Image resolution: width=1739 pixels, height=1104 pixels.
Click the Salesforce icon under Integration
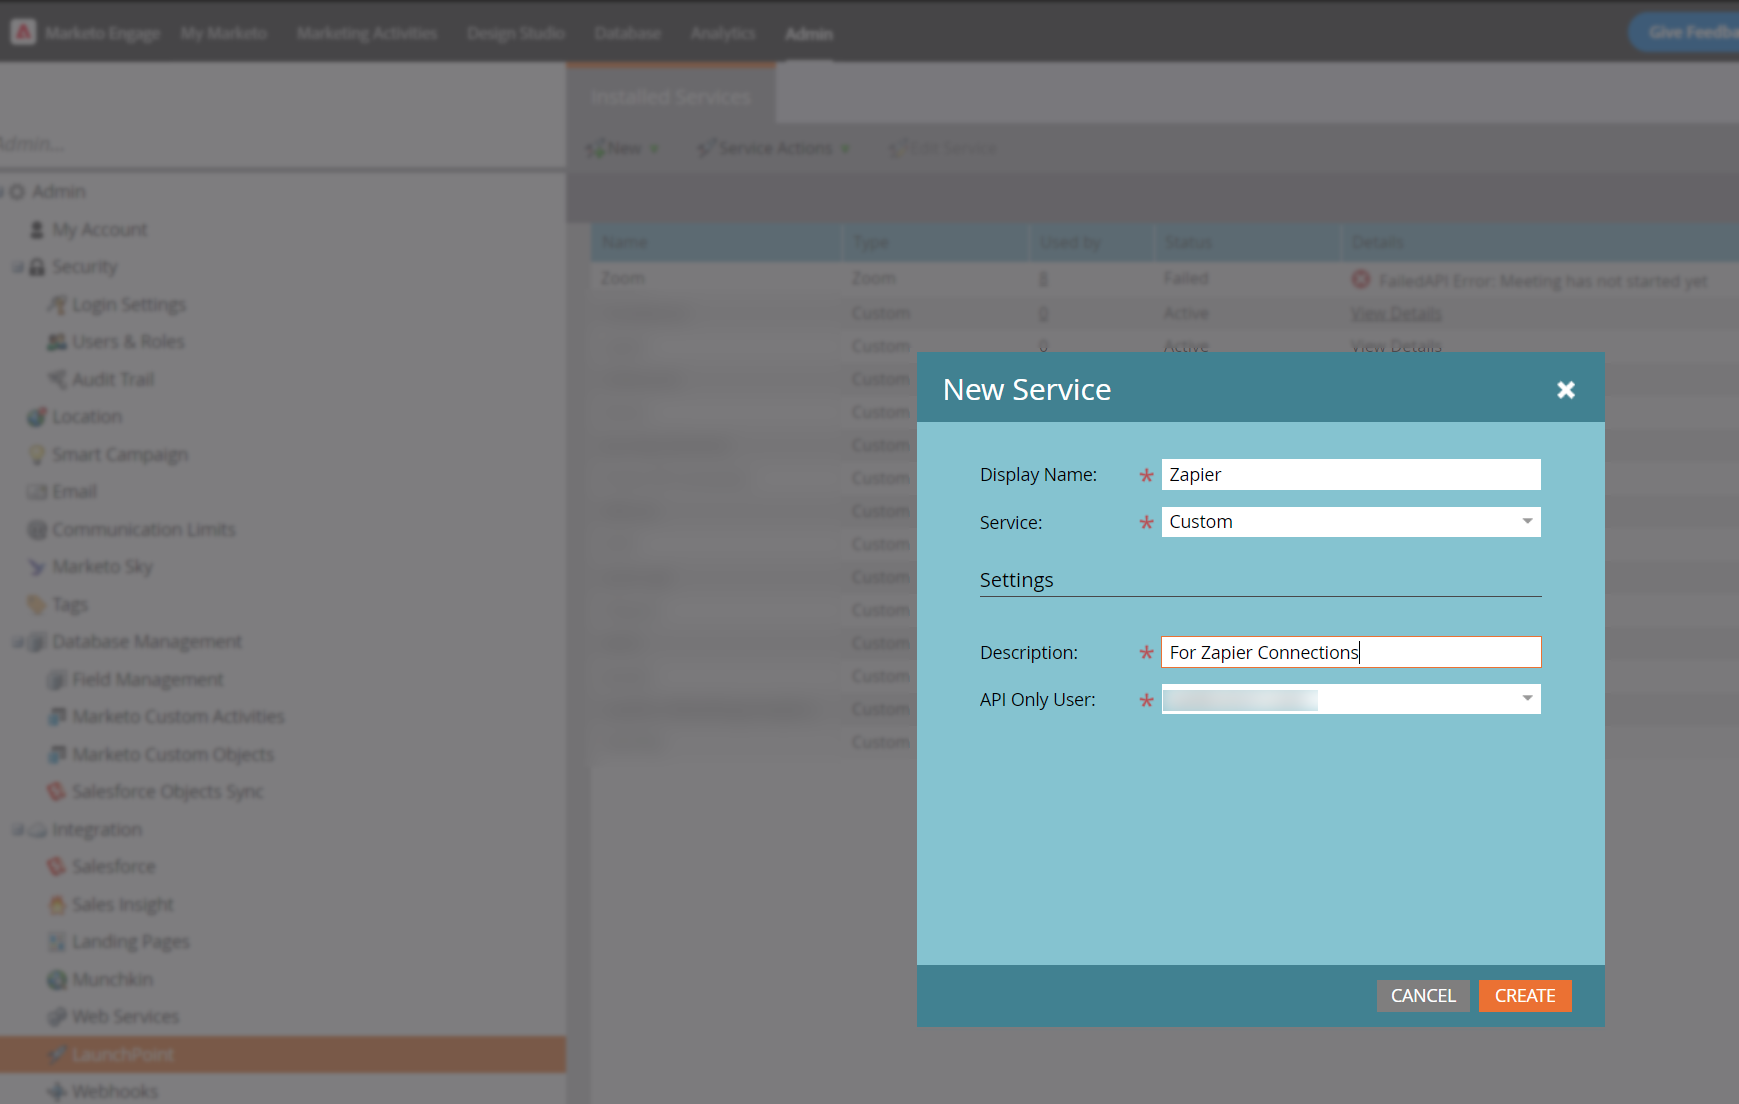click(57, 867)
